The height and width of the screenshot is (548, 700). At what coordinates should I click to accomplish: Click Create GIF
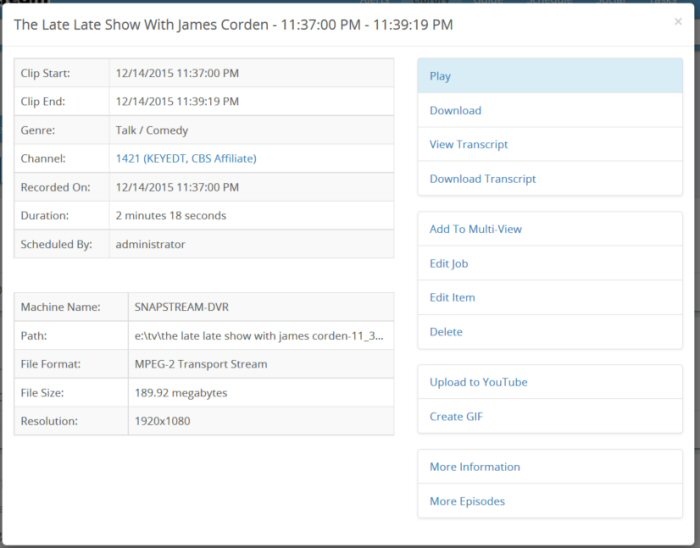tap(550, 416)
